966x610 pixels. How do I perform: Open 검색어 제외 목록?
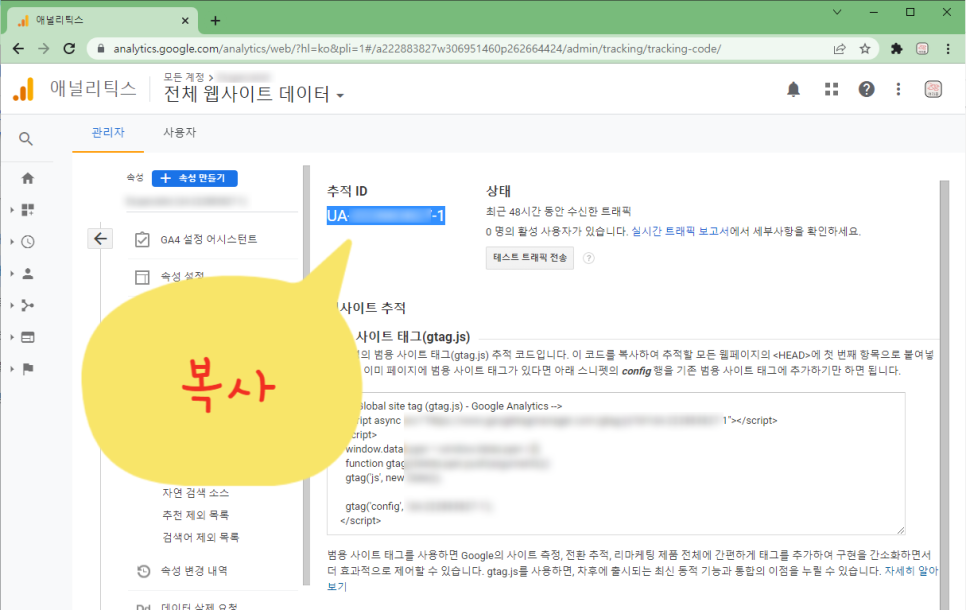click(200, 537)
